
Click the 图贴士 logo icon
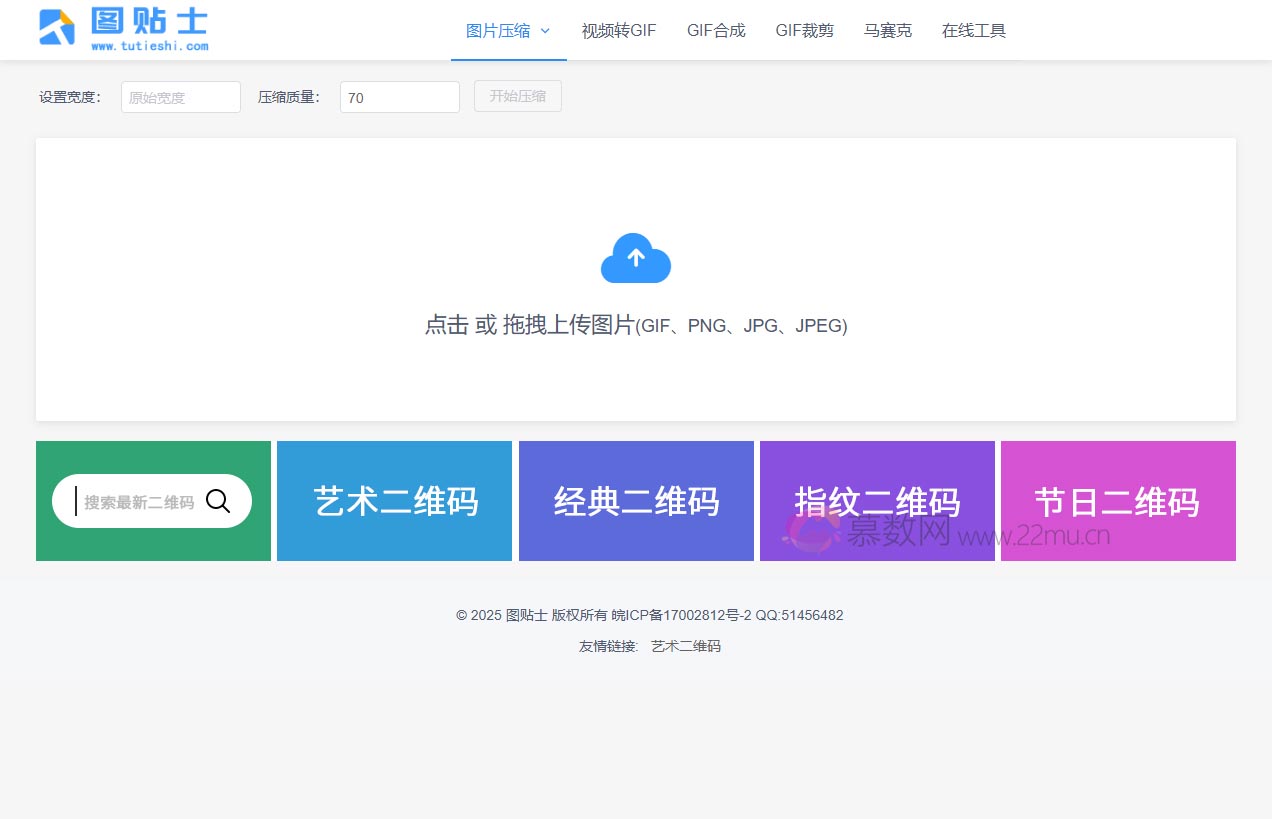(57, 28)
